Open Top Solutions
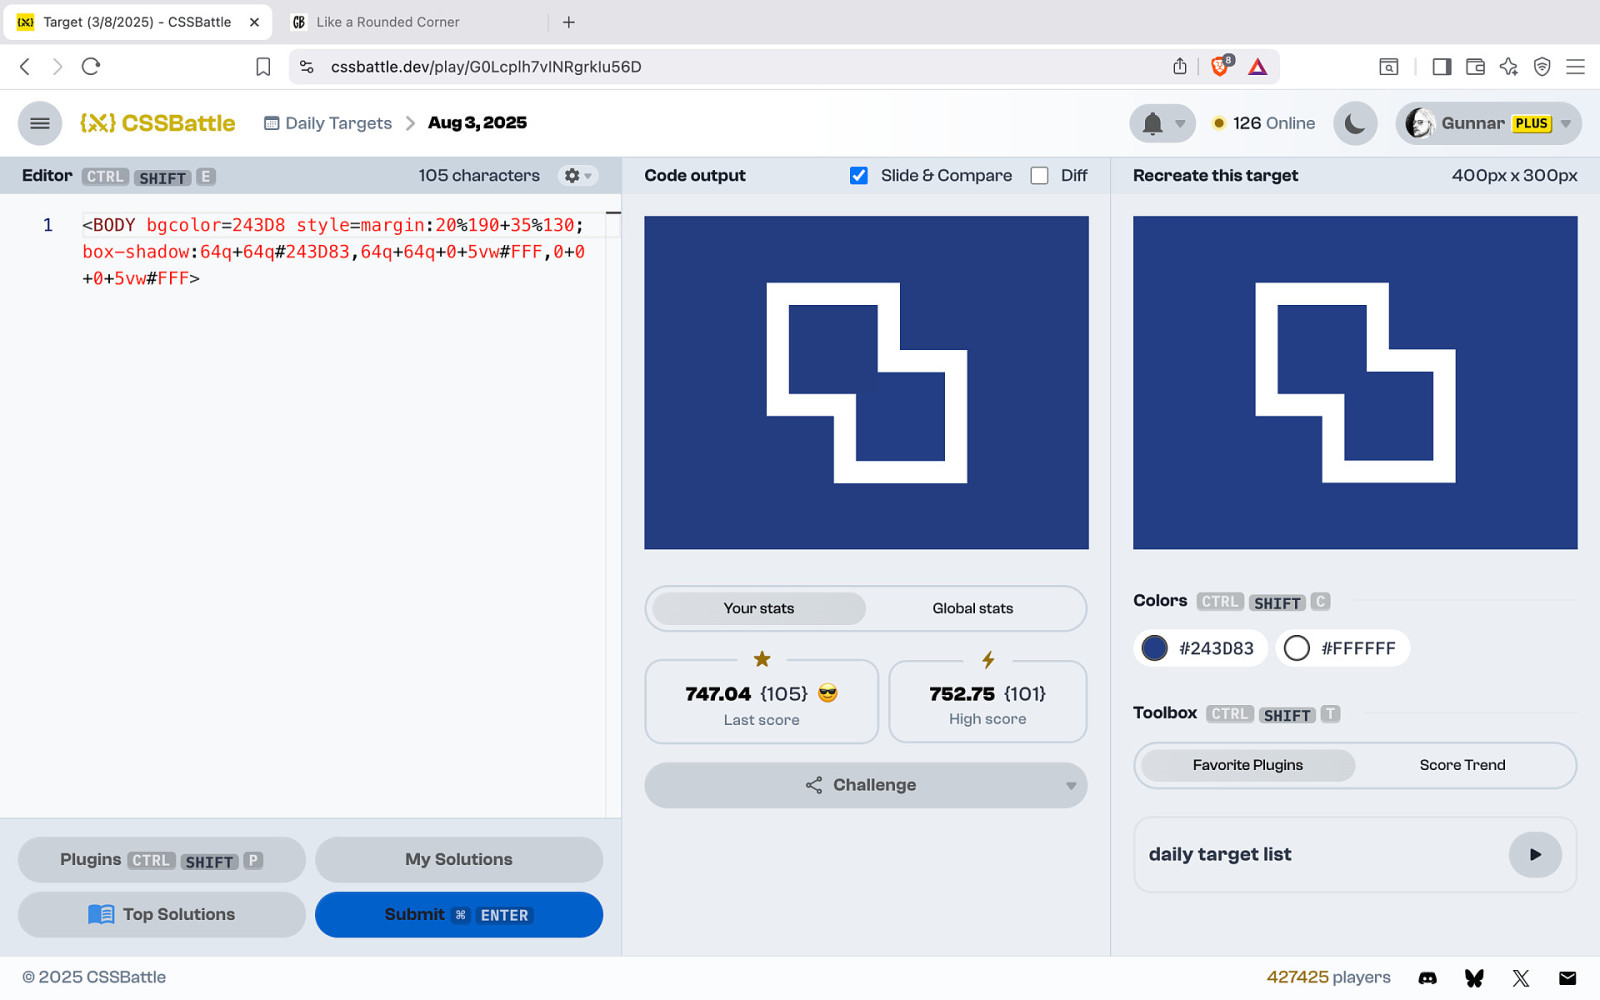Screen dimensions: 1600x1000 (162, 915)
